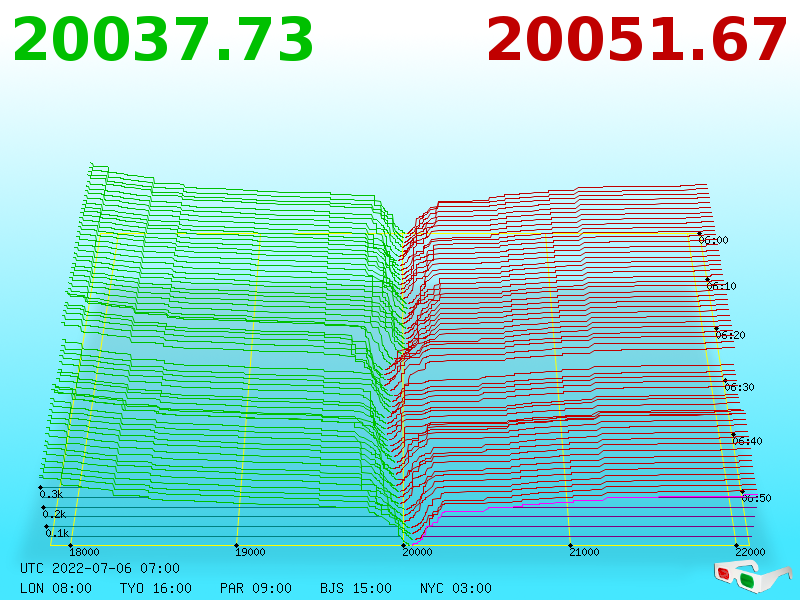Click the UTC 2022-07-06 07:00 timestamp

click(100, 568)
